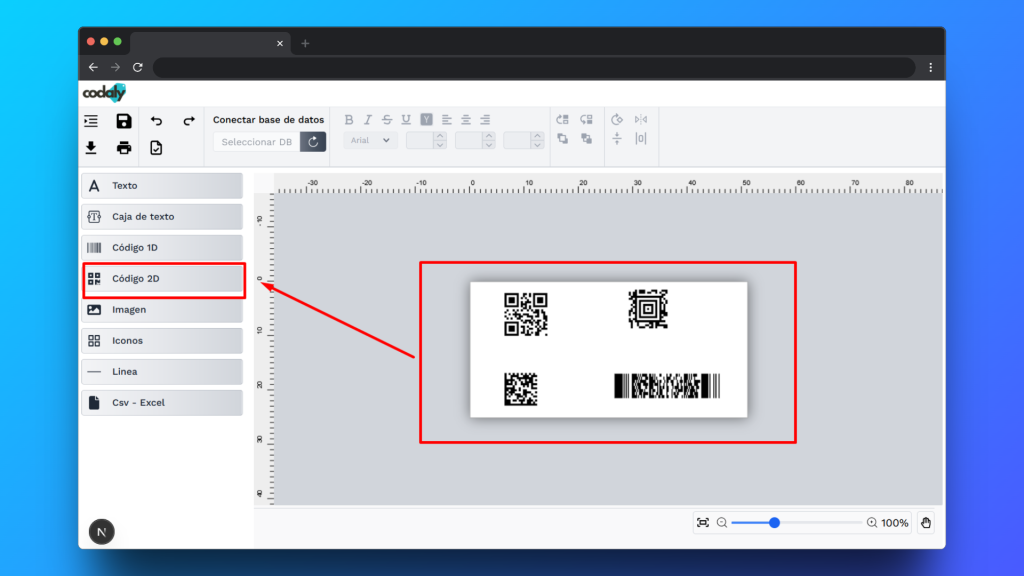Click the Codaly logo
The height and width of the screenshot is (576, 1024).
tap(104, 93)
